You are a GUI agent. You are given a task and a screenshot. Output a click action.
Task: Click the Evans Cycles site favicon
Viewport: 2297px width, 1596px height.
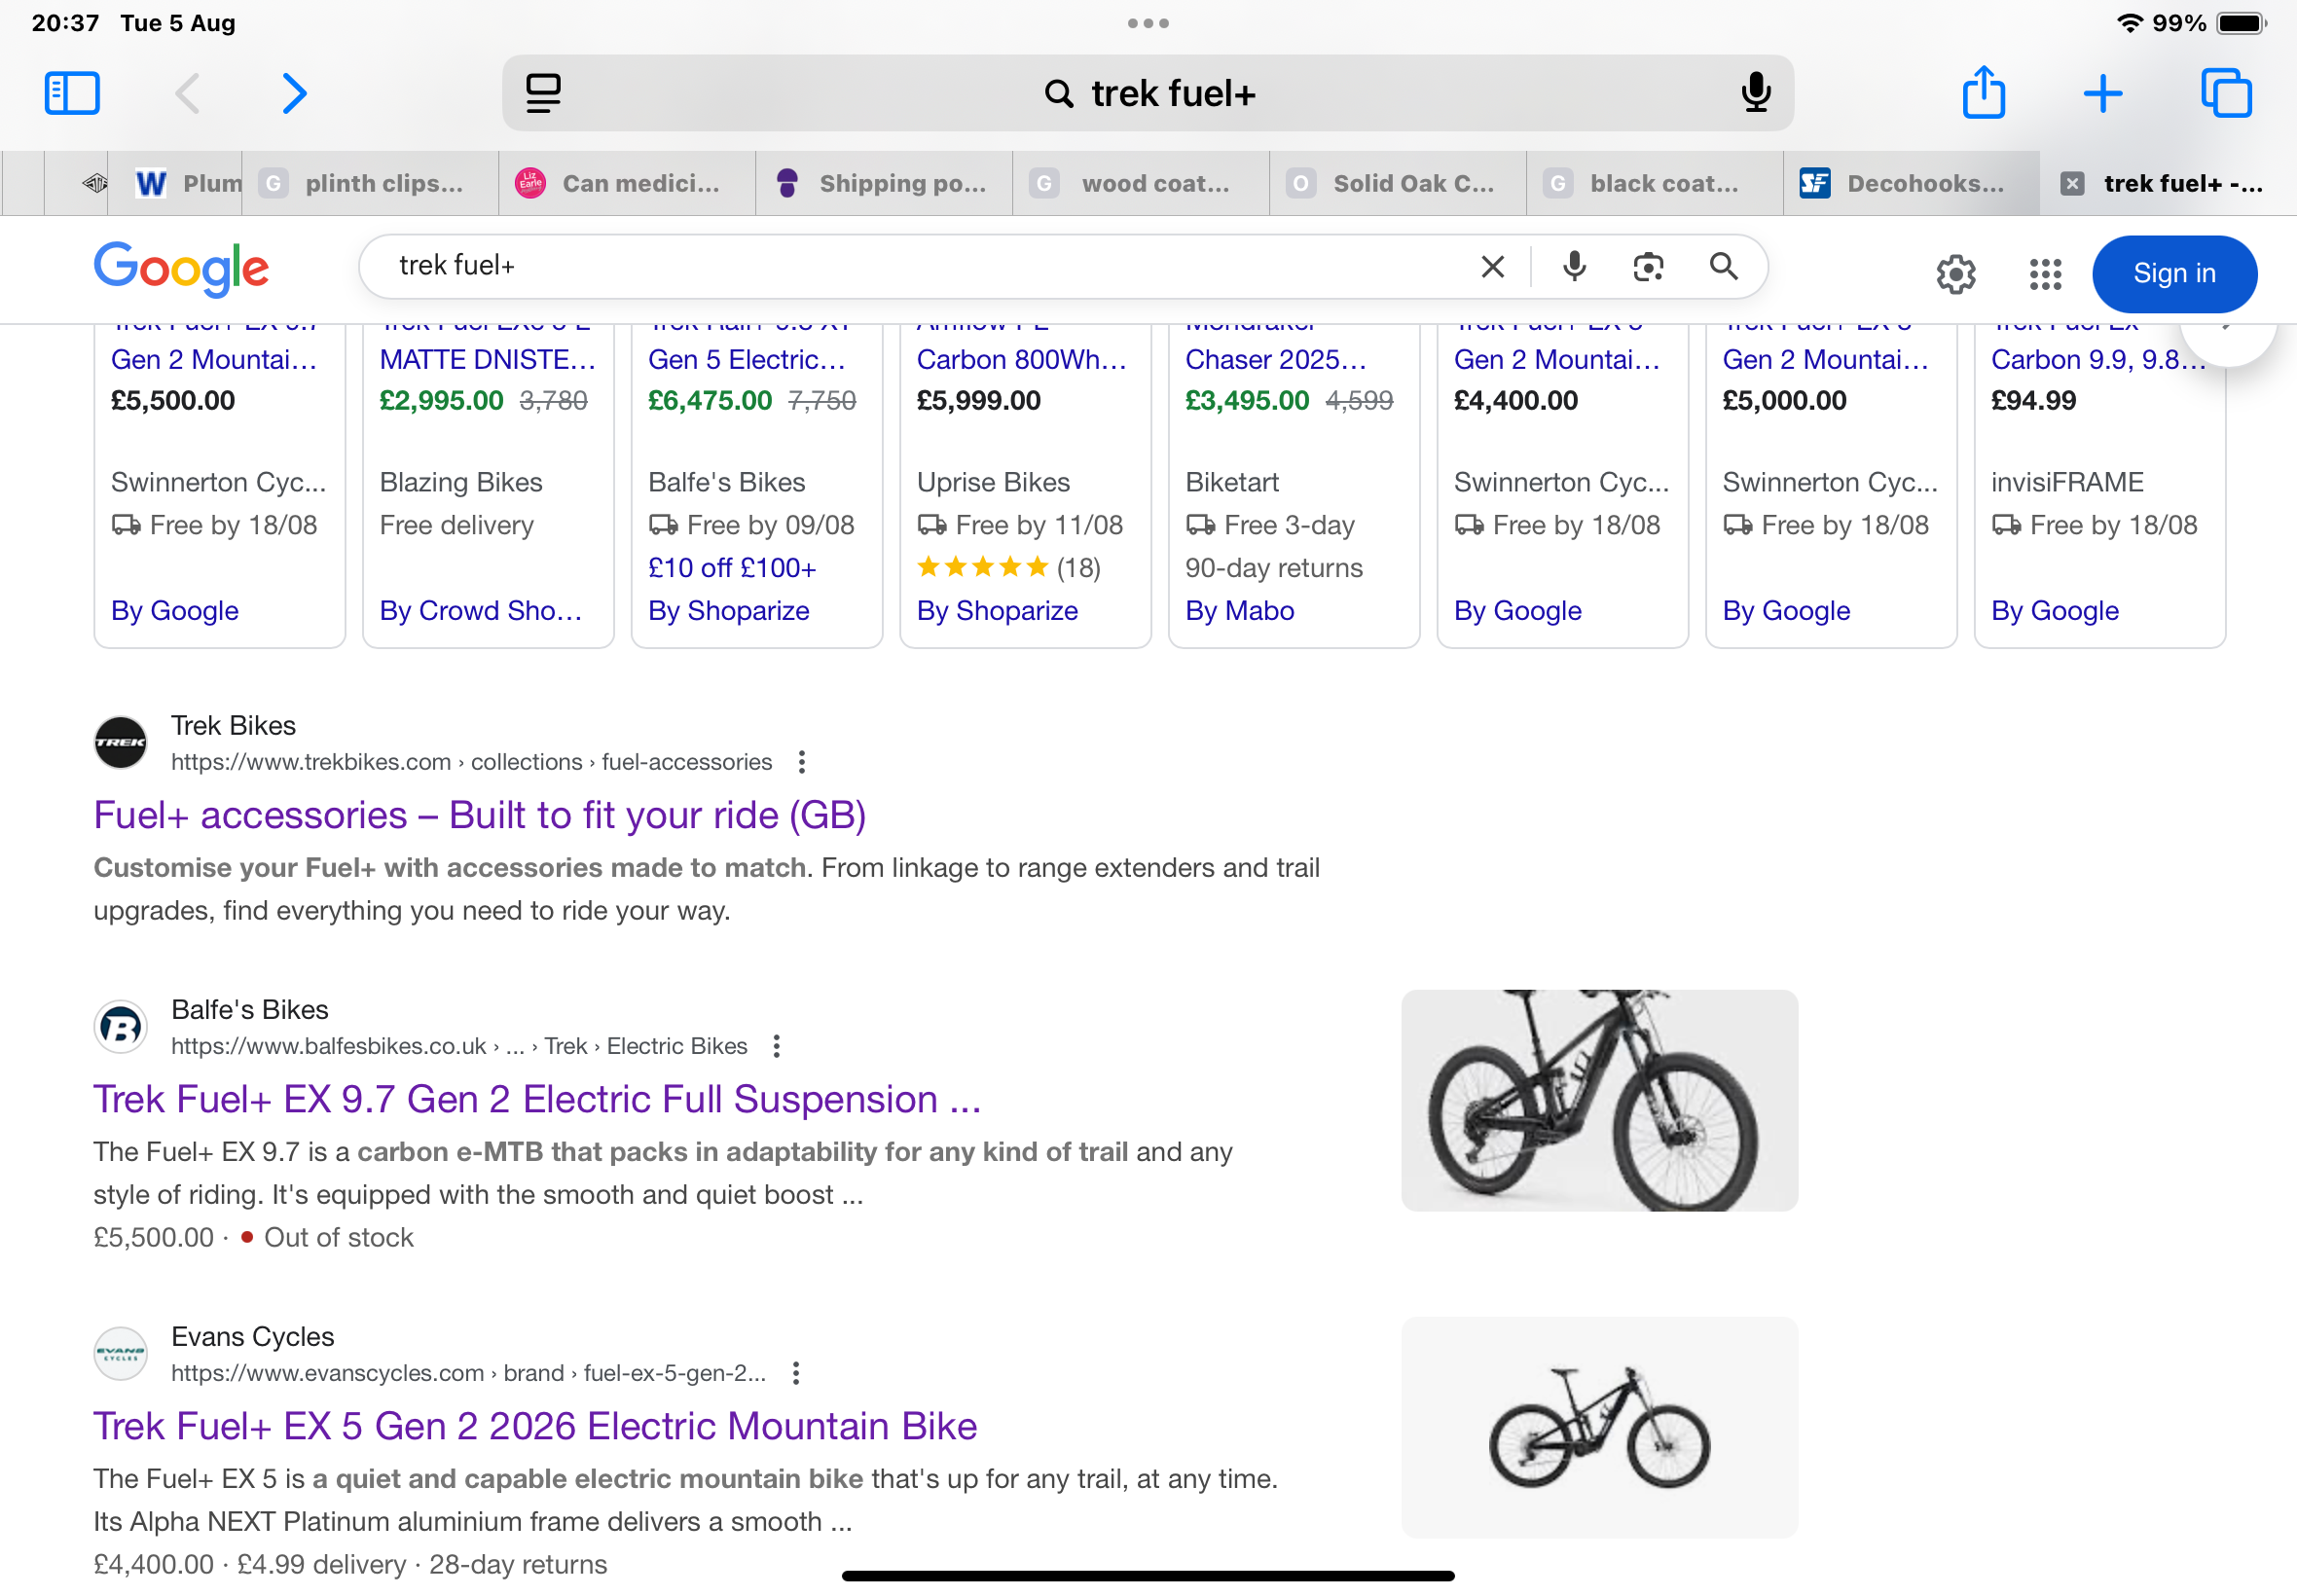121,1354
